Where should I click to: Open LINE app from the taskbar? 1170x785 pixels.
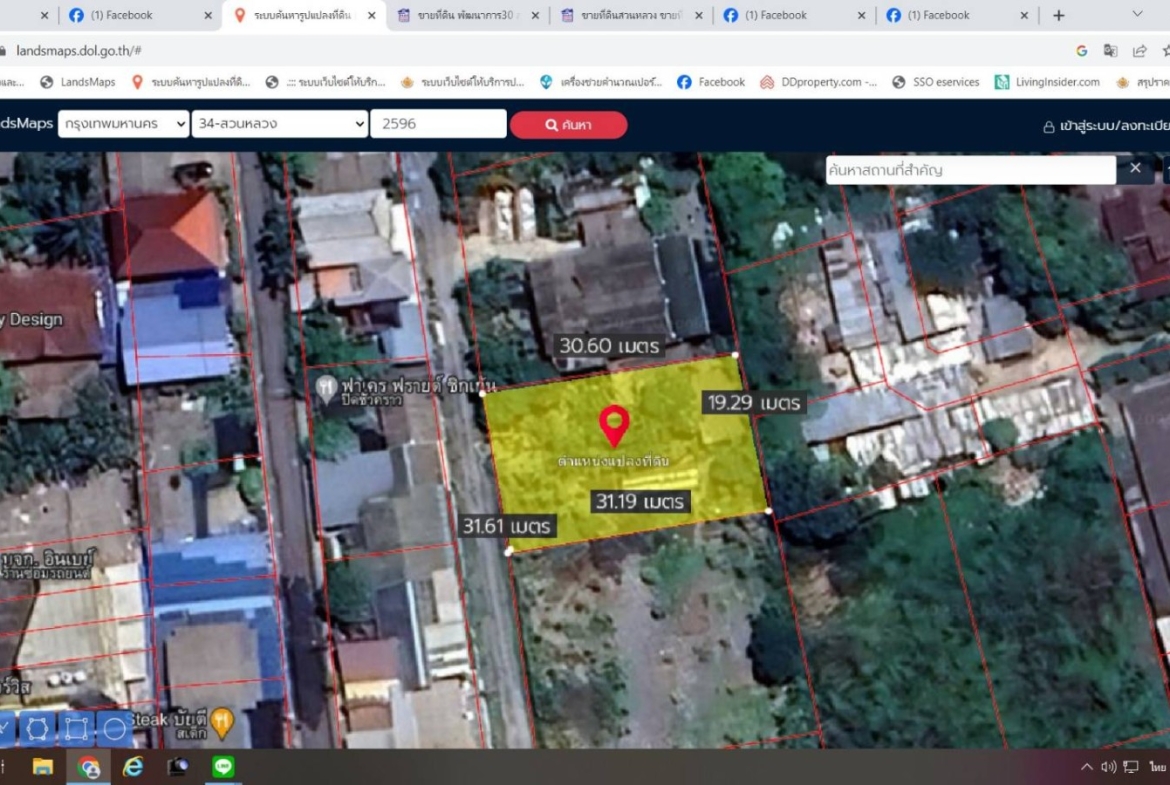coord(222,766)
